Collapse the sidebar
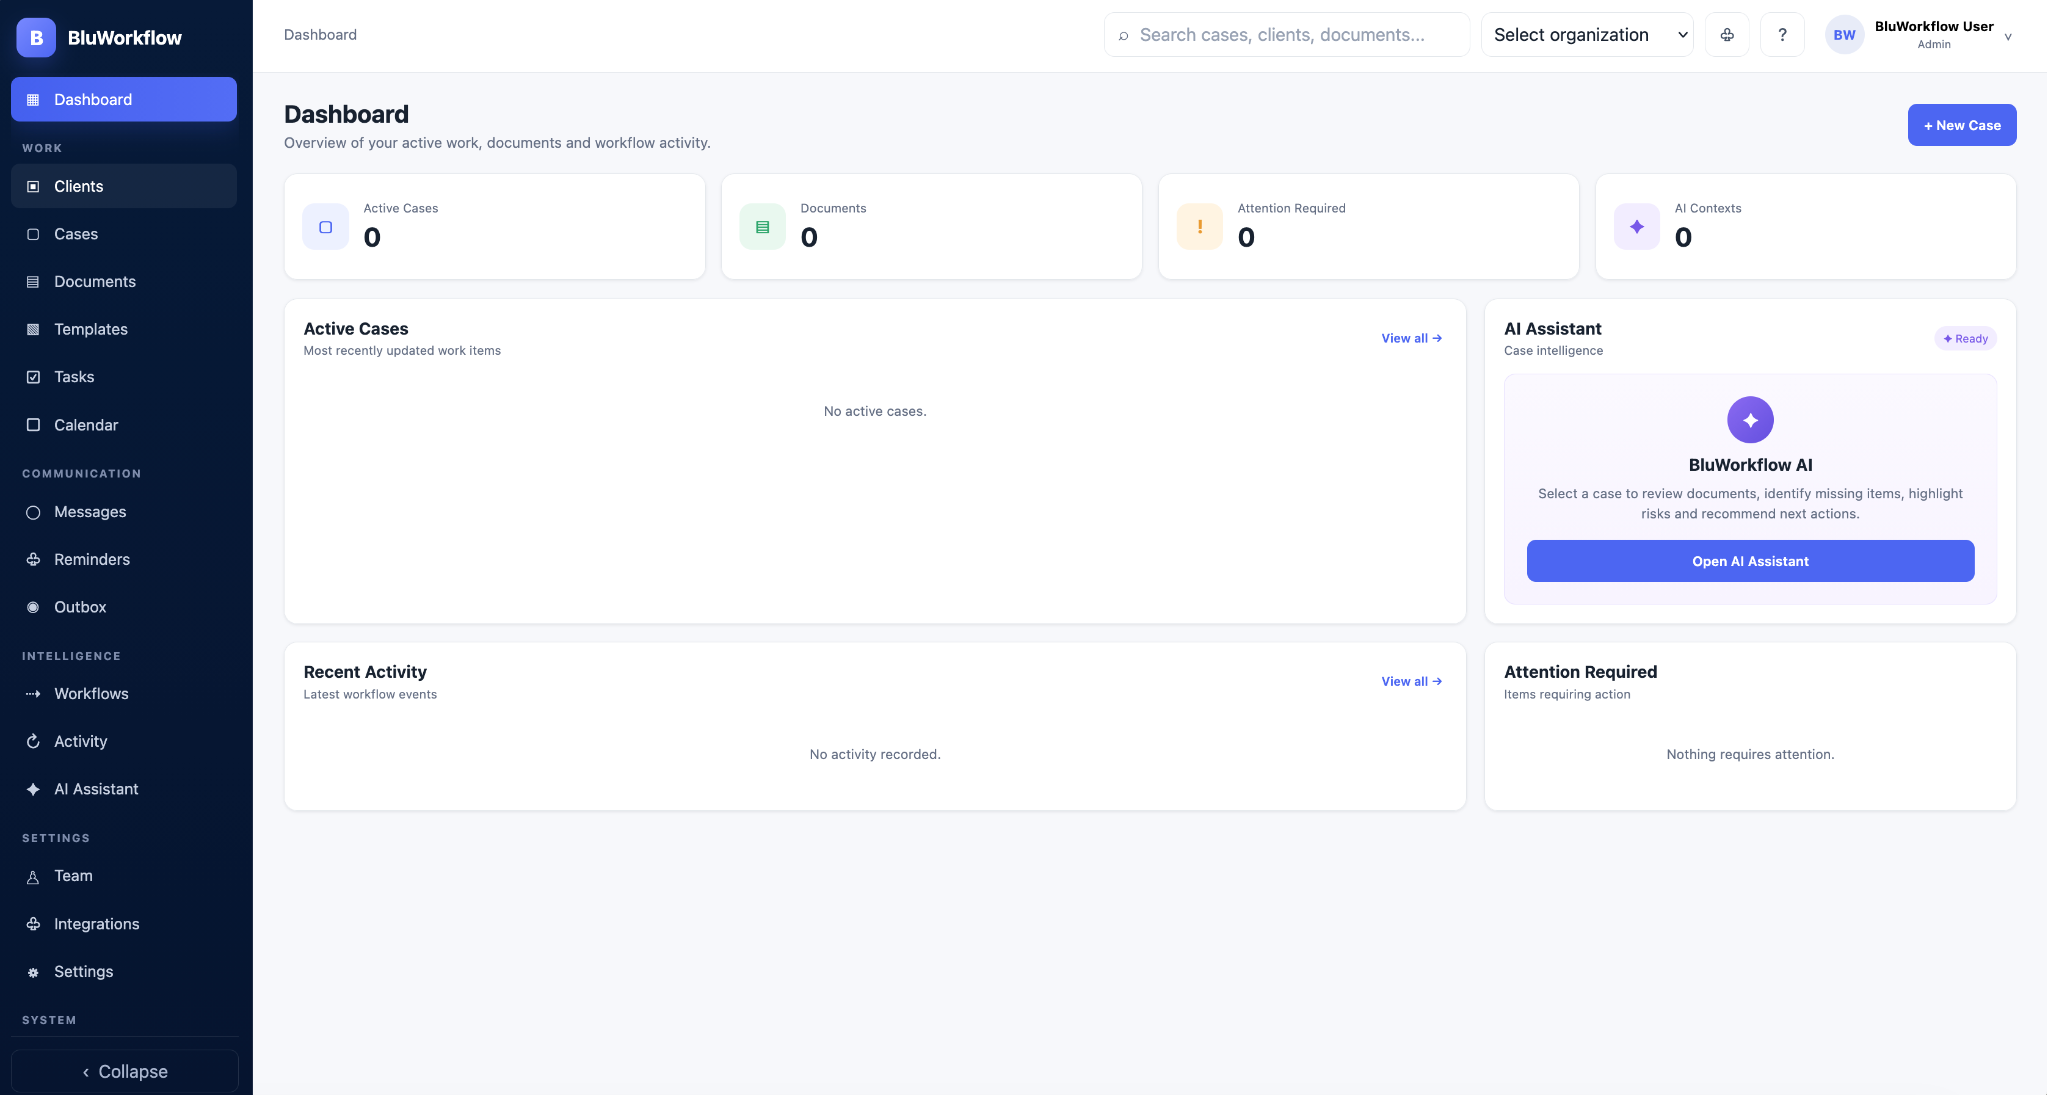 tap(124, 1071)
